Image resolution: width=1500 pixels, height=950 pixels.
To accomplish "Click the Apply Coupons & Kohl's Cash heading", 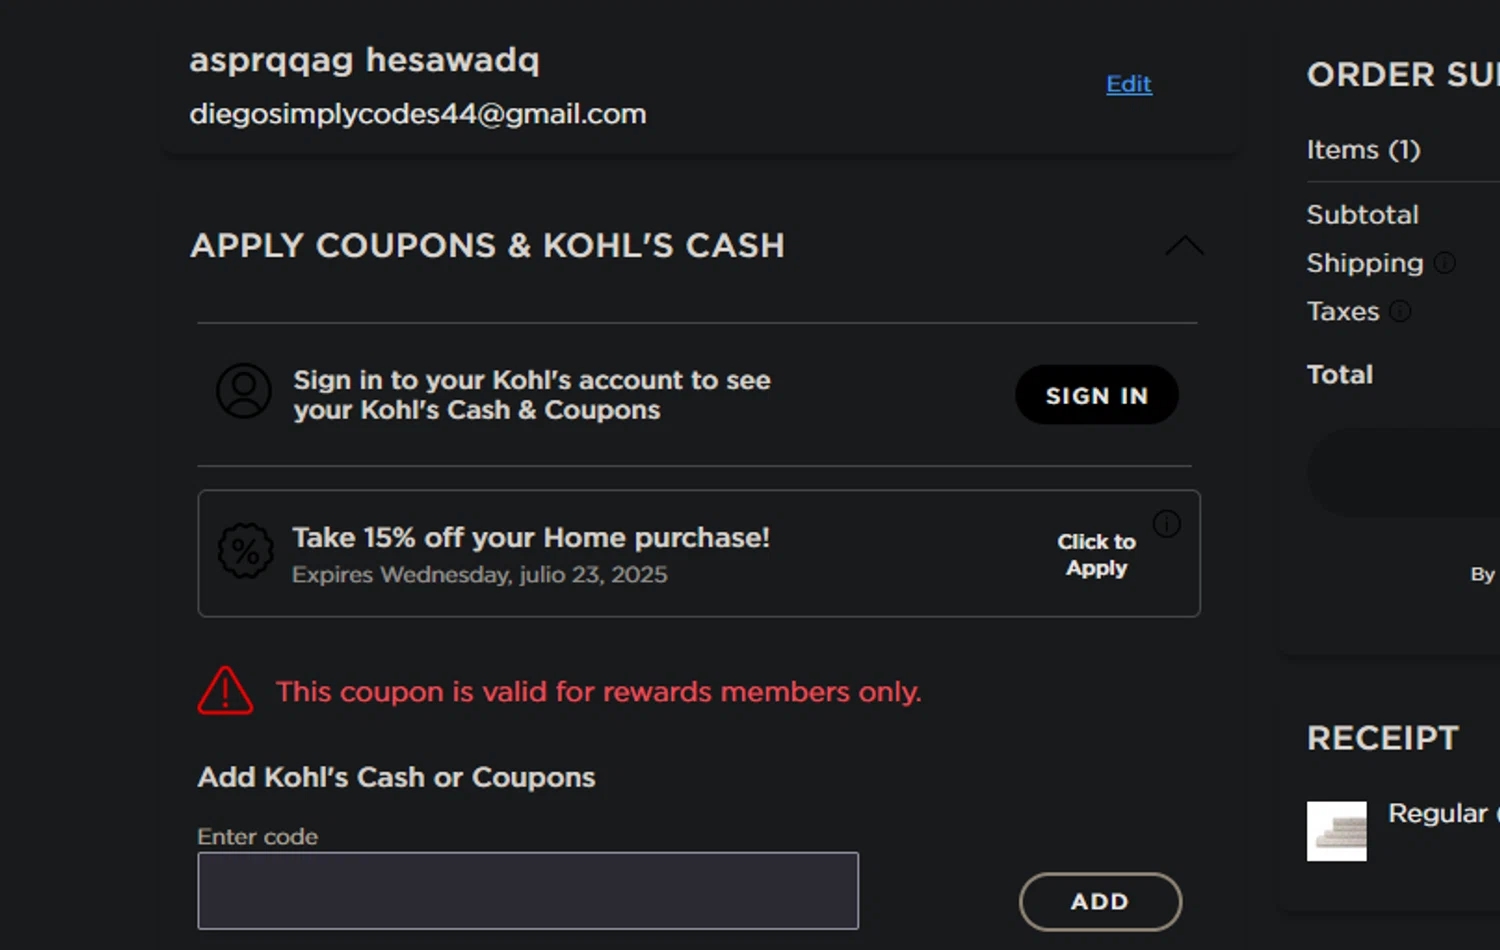I will 487,246.
